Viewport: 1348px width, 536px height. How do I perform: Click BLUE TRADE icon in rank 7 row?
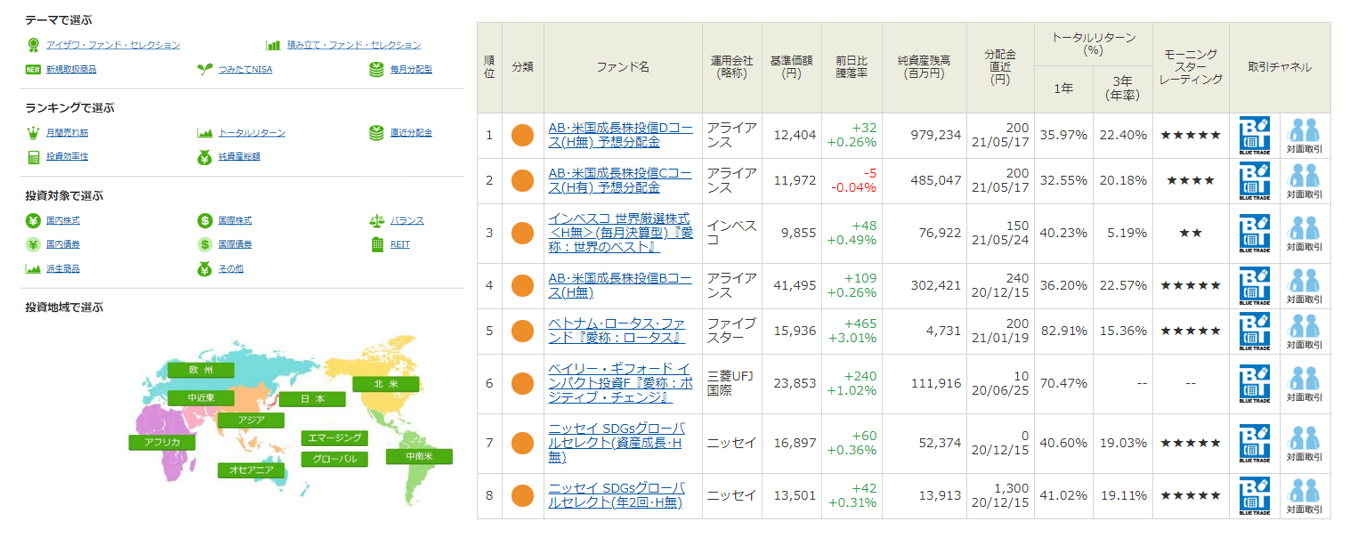1254,443
